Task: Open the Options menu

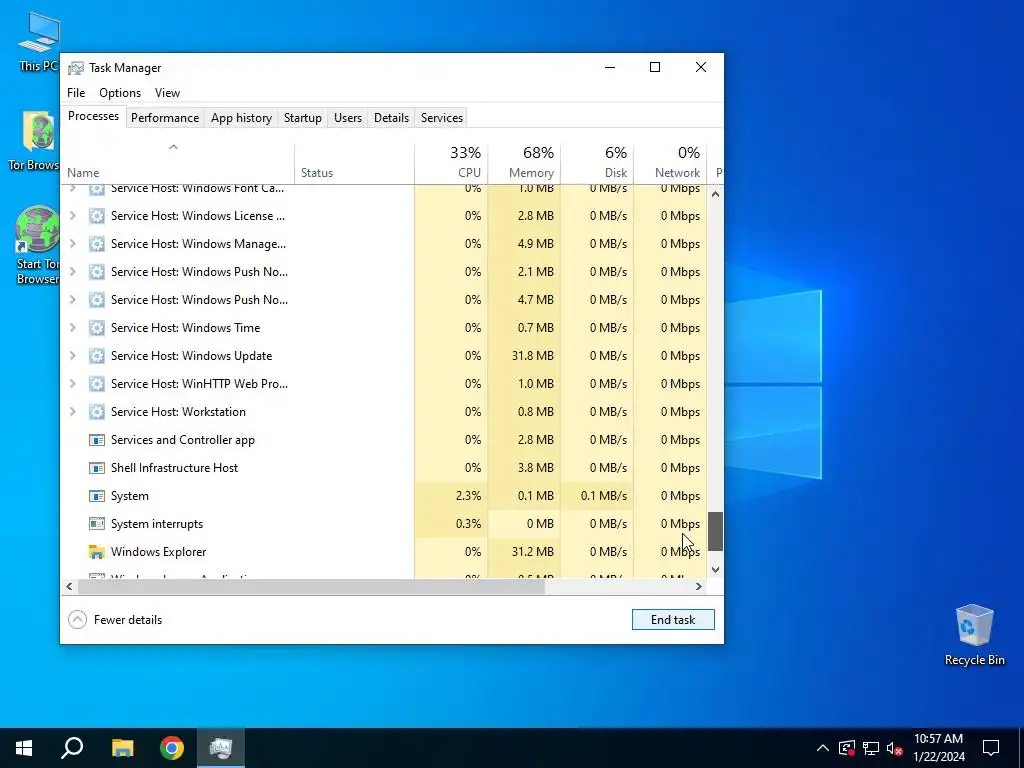Action: tap(120, 93)
